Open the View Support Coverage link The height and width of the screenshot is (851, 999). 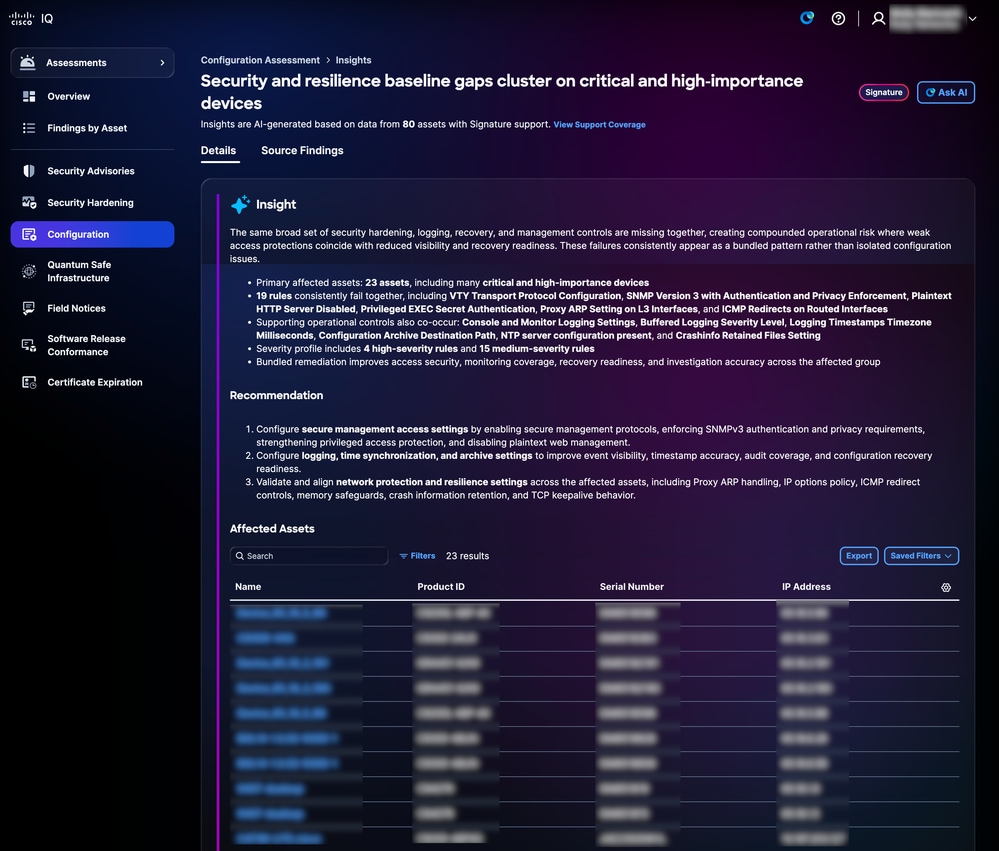[x=599, y=125]
